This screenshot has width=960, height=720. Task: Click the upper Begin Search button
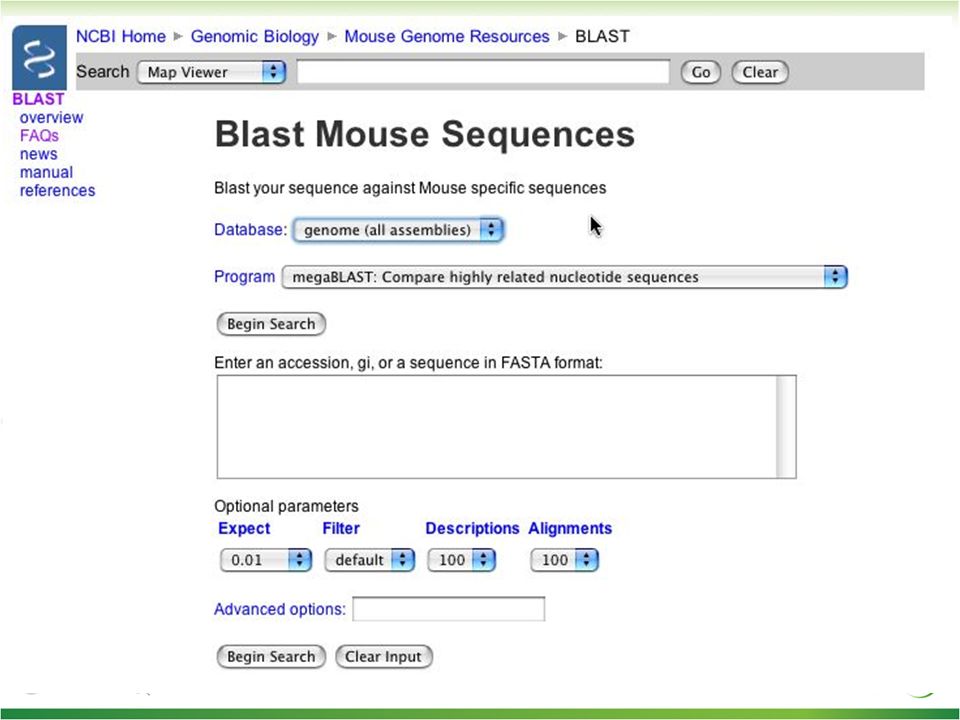point(271,324)
